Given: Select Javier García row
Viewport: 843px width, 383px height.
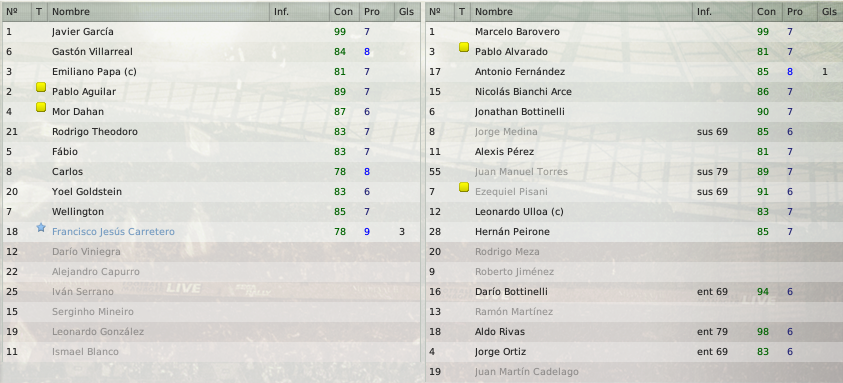Looking at the screenshot, I should point(211,32).
